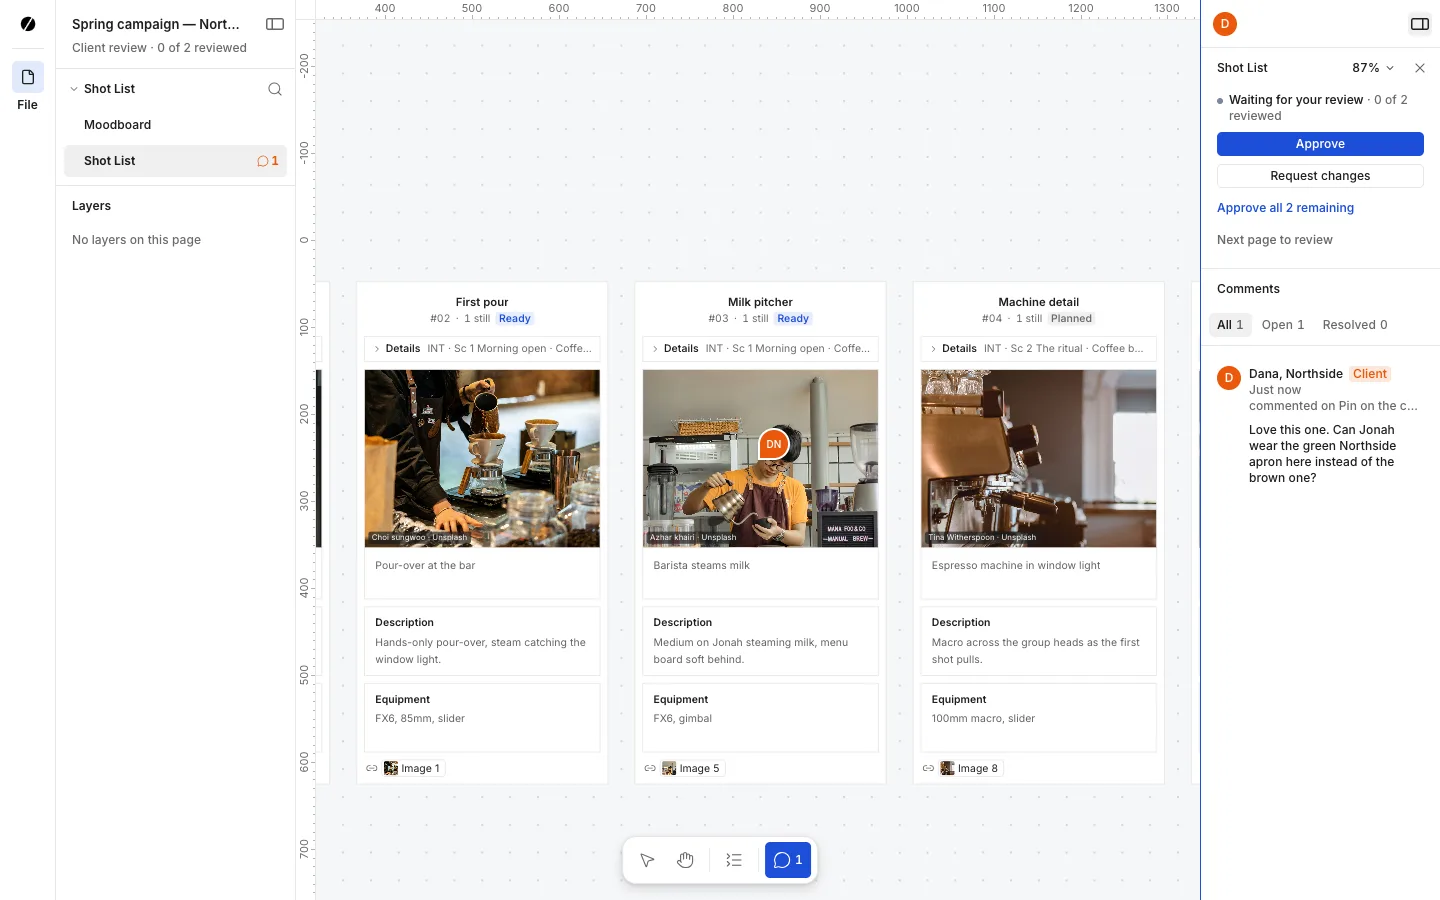
Task: Click link icon beside Image 1
Action: (x=371, y=768)
